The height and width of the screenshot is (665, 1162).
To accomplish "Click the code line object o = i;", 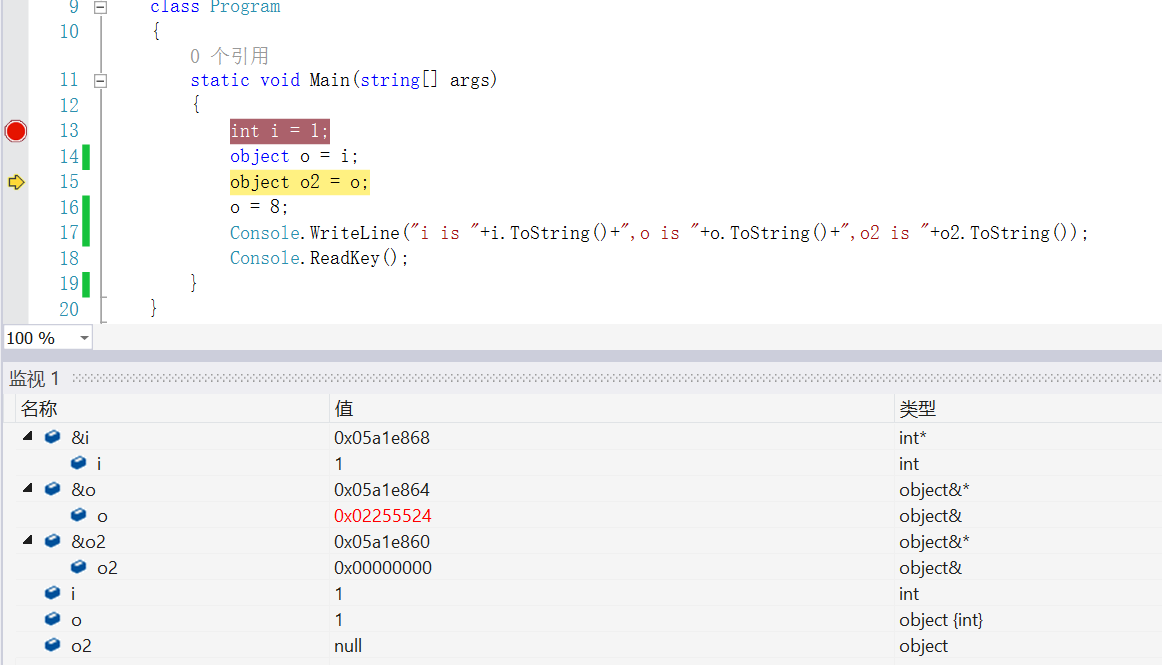I will (293, 156).
